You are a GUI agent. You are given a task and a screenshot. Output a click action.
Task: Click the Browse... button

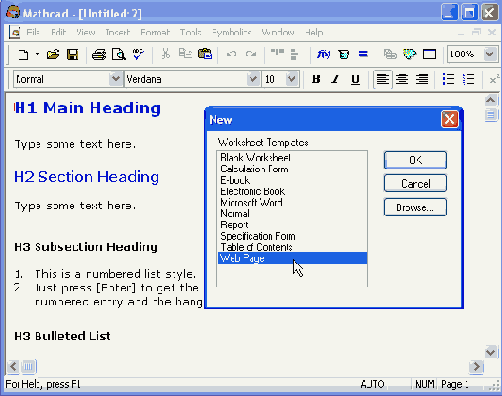(415, 207)
